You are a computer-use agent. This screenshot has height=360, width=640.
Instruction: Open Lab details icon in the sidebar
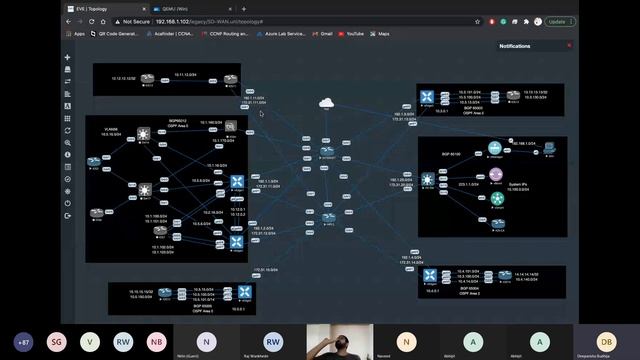[x=67, y=167]
